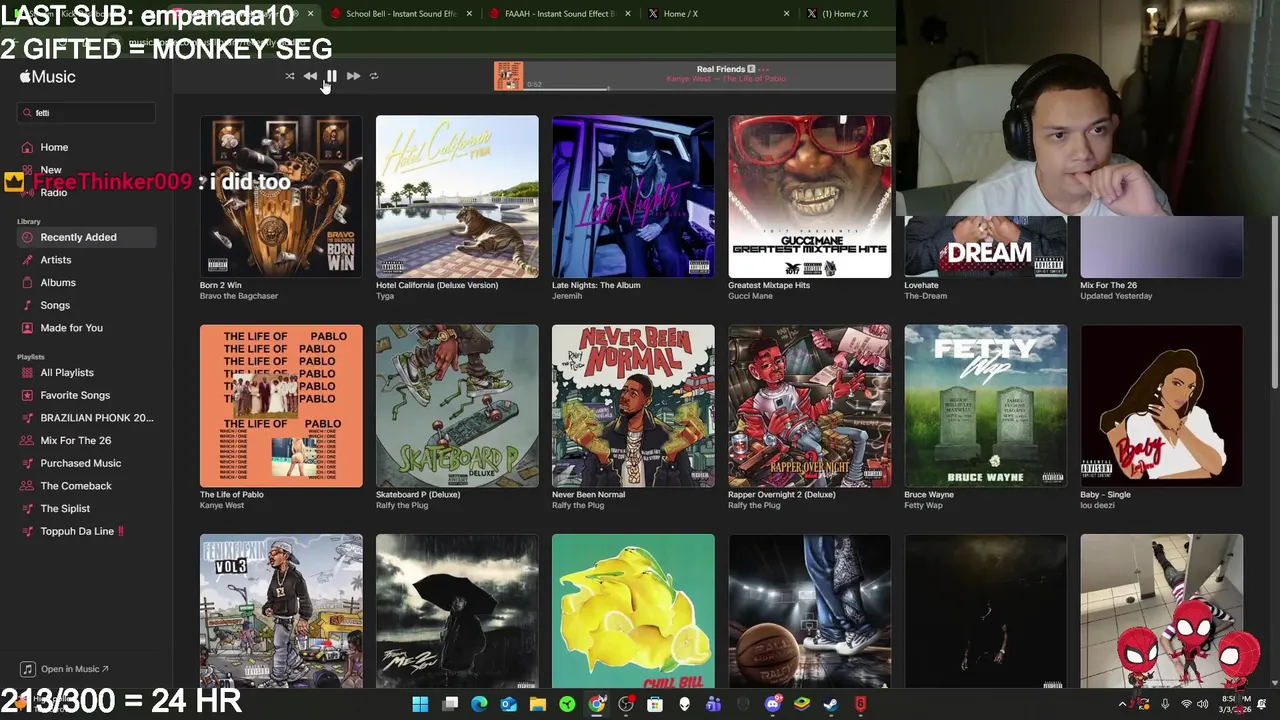Screen dimensions: 1280x720
Task: Open the yellow Chill Bill album cover
Action: pyautogui.click(x=633, y=611)
